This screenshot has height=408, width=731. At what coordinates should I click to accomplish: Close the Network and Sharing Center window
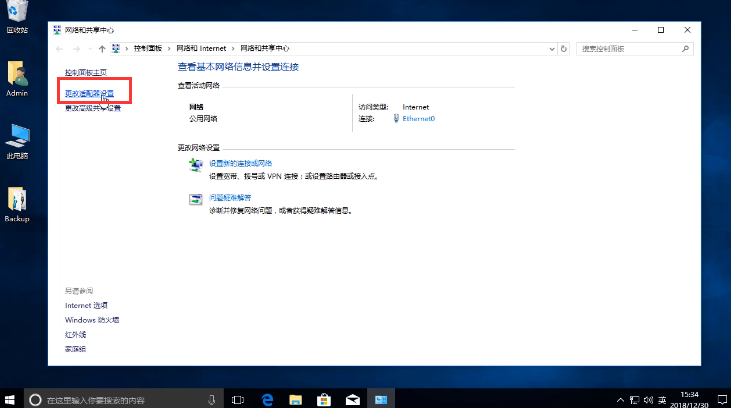point(687,30)
